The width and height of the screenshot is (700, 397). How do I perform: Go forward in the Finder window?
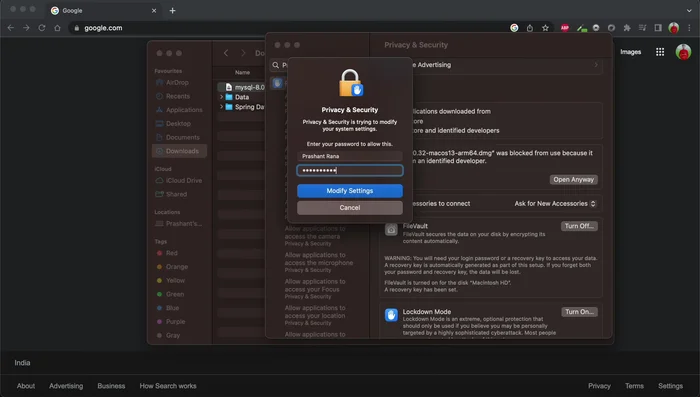coord(243,53)
